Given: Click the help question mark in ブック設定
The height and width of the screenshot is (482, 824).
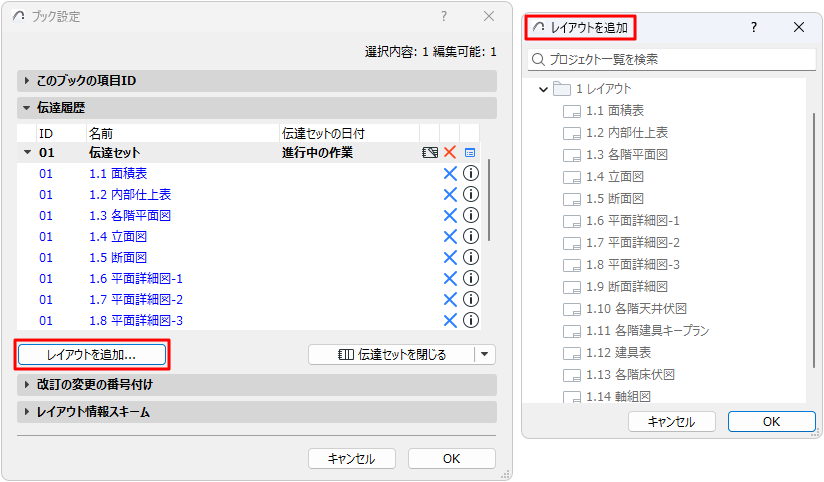Looking at the screenshot, I should (444, 16).
